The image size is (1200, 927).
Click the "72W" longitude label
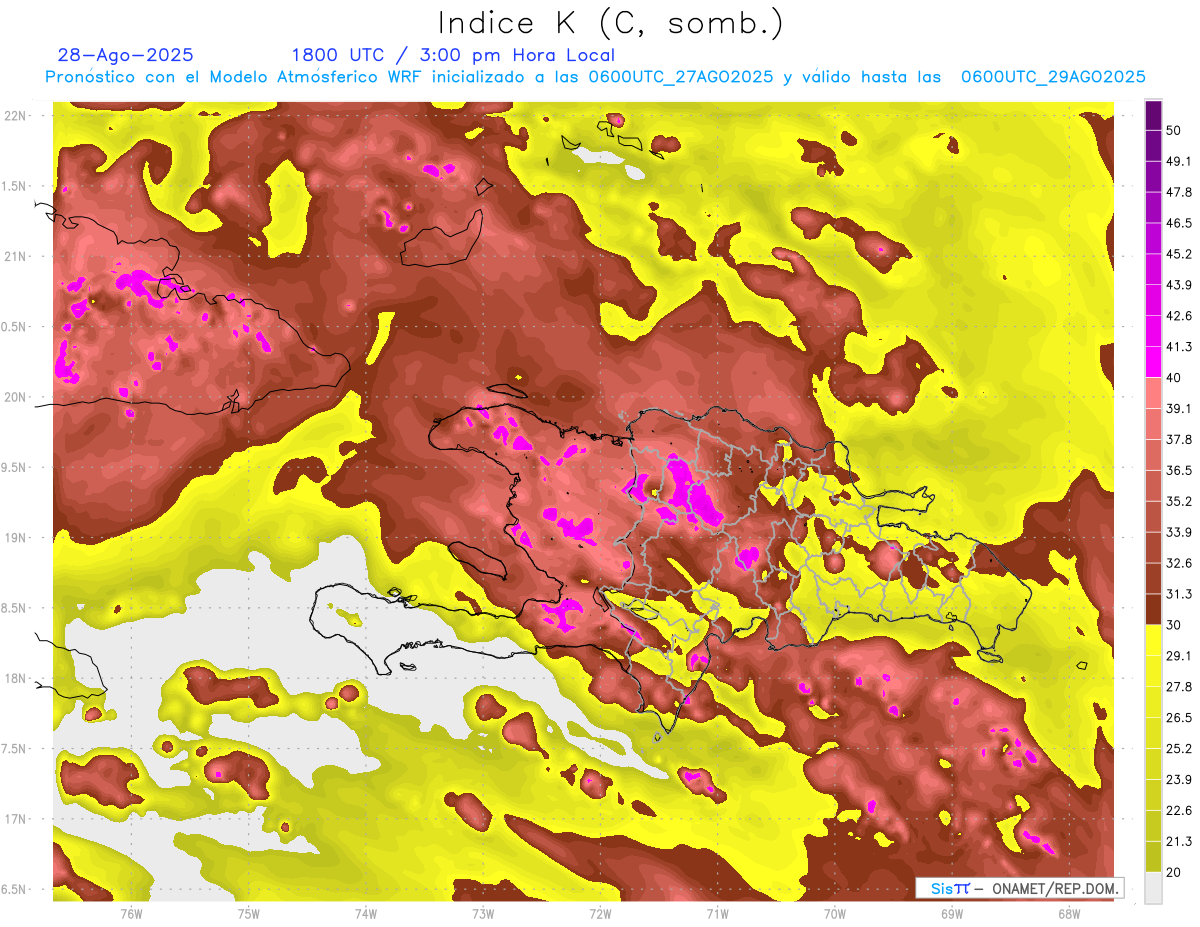click(600, 914)
